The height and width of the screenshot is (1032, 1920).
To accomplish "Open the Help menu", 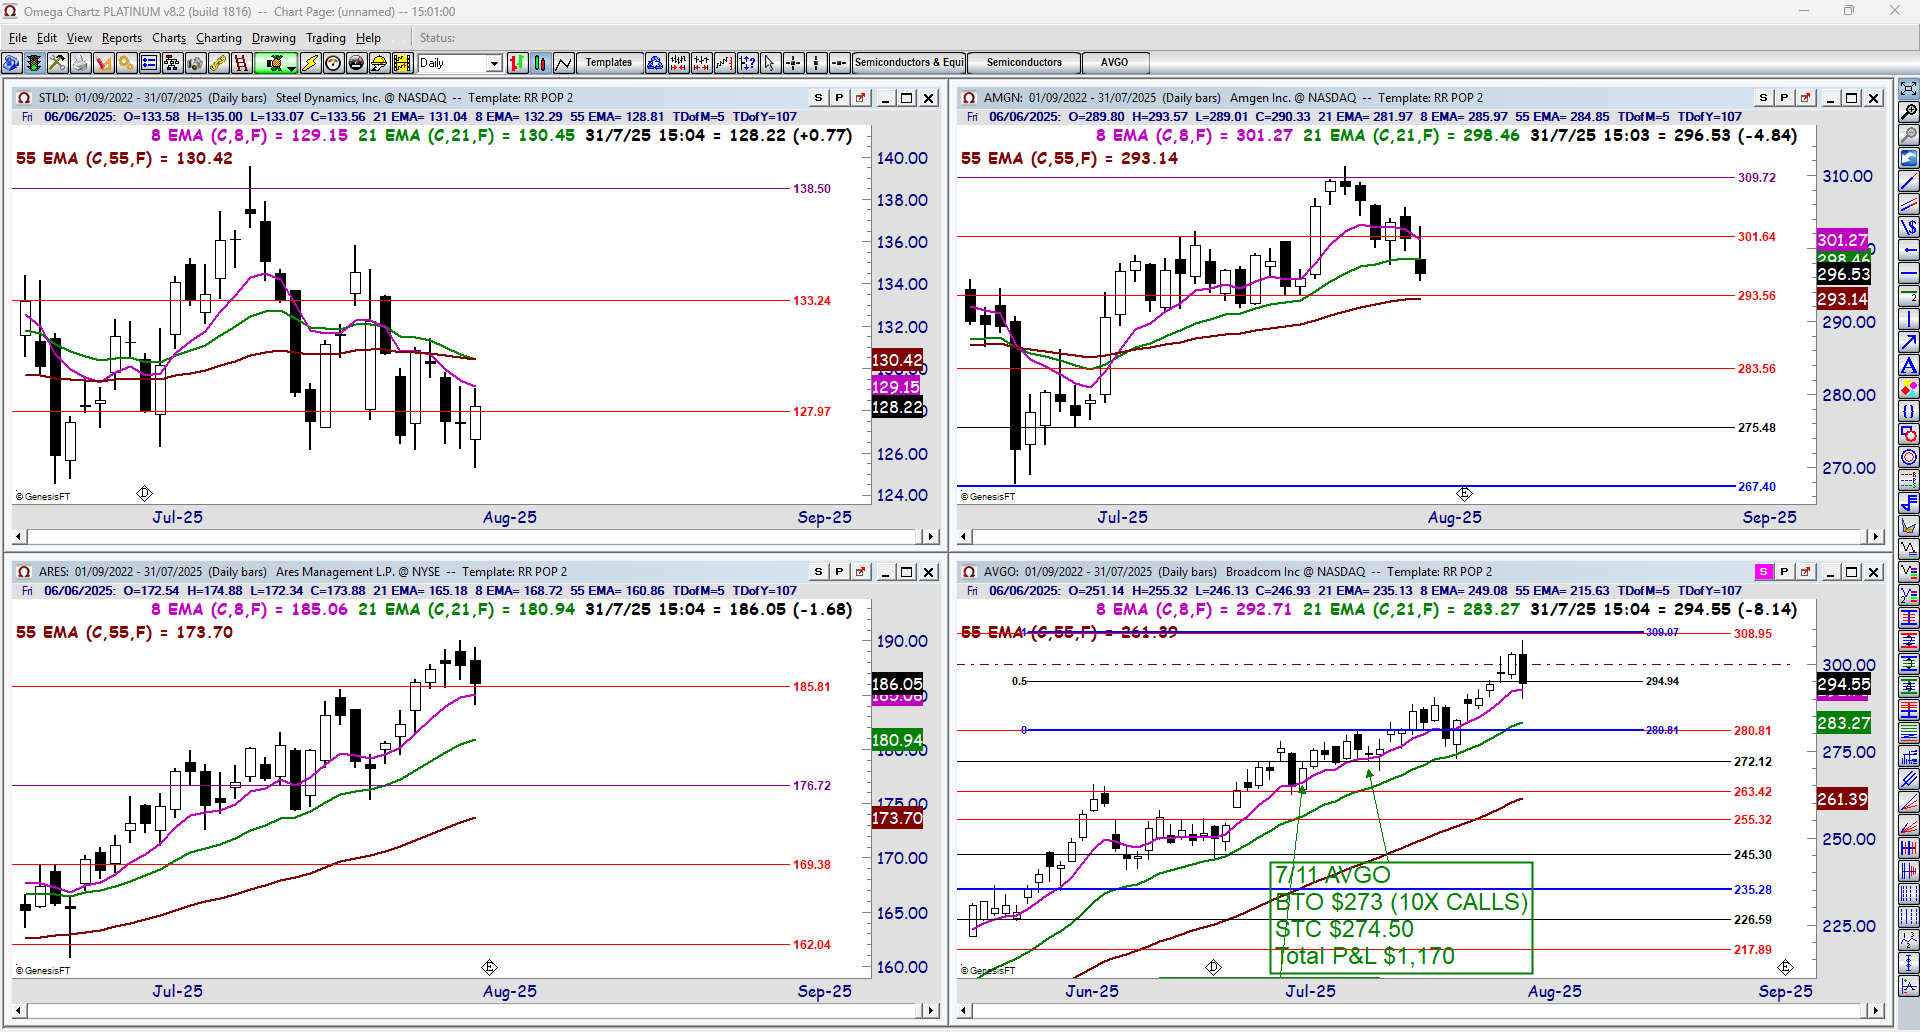I will (368, 38).
